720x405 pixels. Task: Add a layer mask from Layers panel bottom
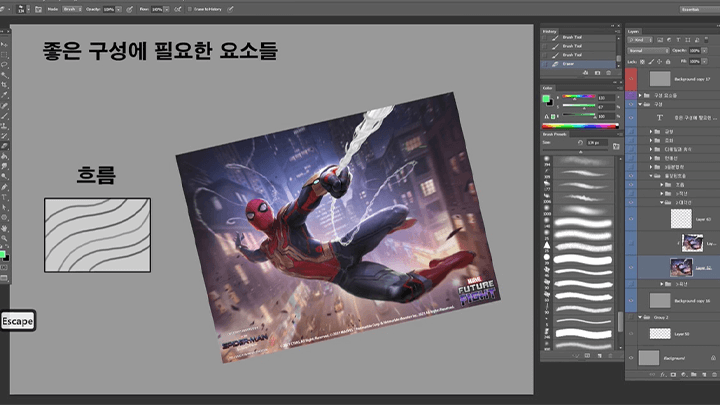tap(673, 375)
